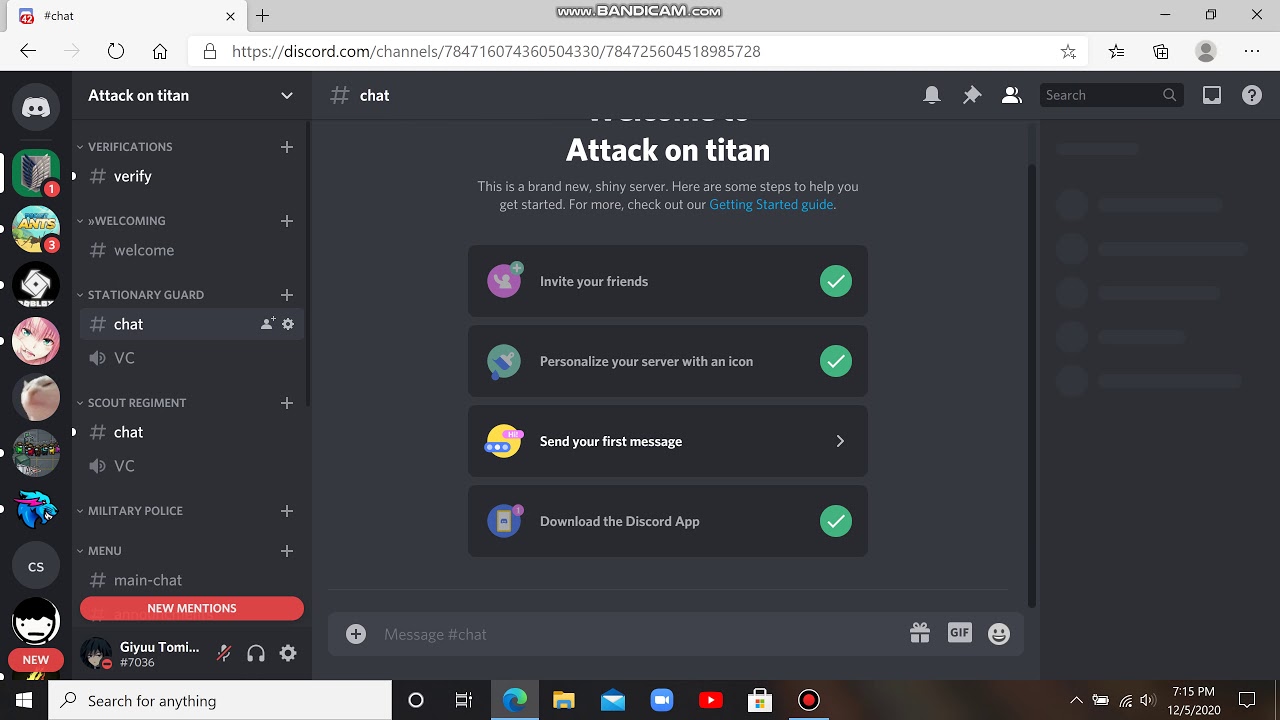Toggle microphone mute
This screenshot has height=720, width=1280.
pos(224,653)
